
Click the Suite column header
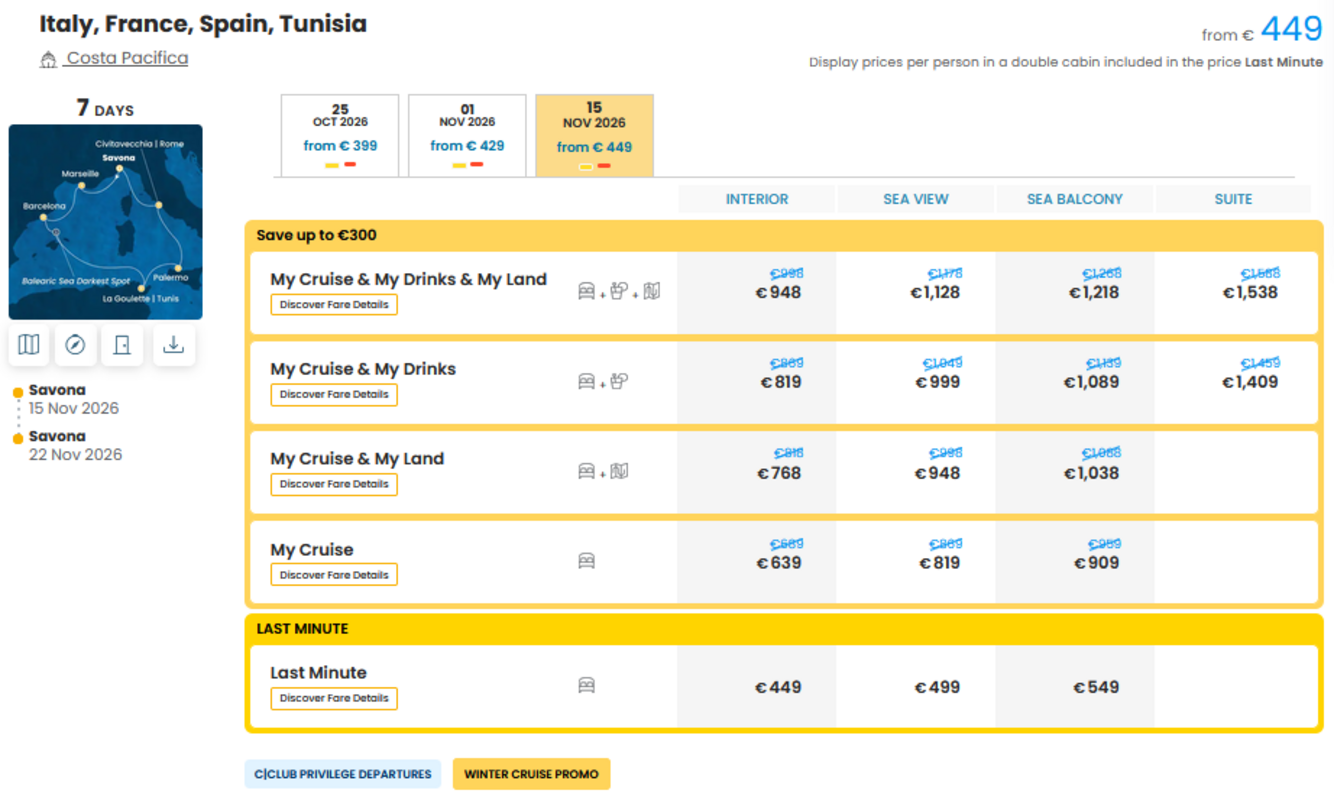1233,199
